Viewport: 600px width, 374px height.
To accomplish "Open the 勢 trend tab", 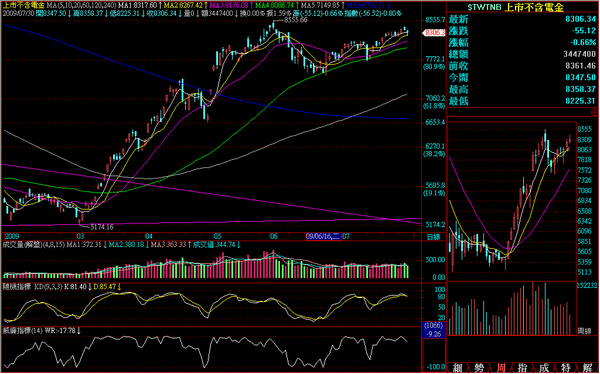I will click(x=479, y=368).
